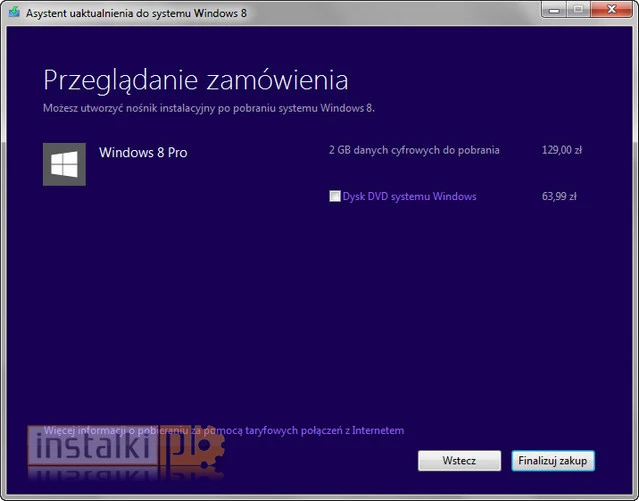Select the Windows 8 Pro product name
The image size is (639, 501).
pos(143,153)
